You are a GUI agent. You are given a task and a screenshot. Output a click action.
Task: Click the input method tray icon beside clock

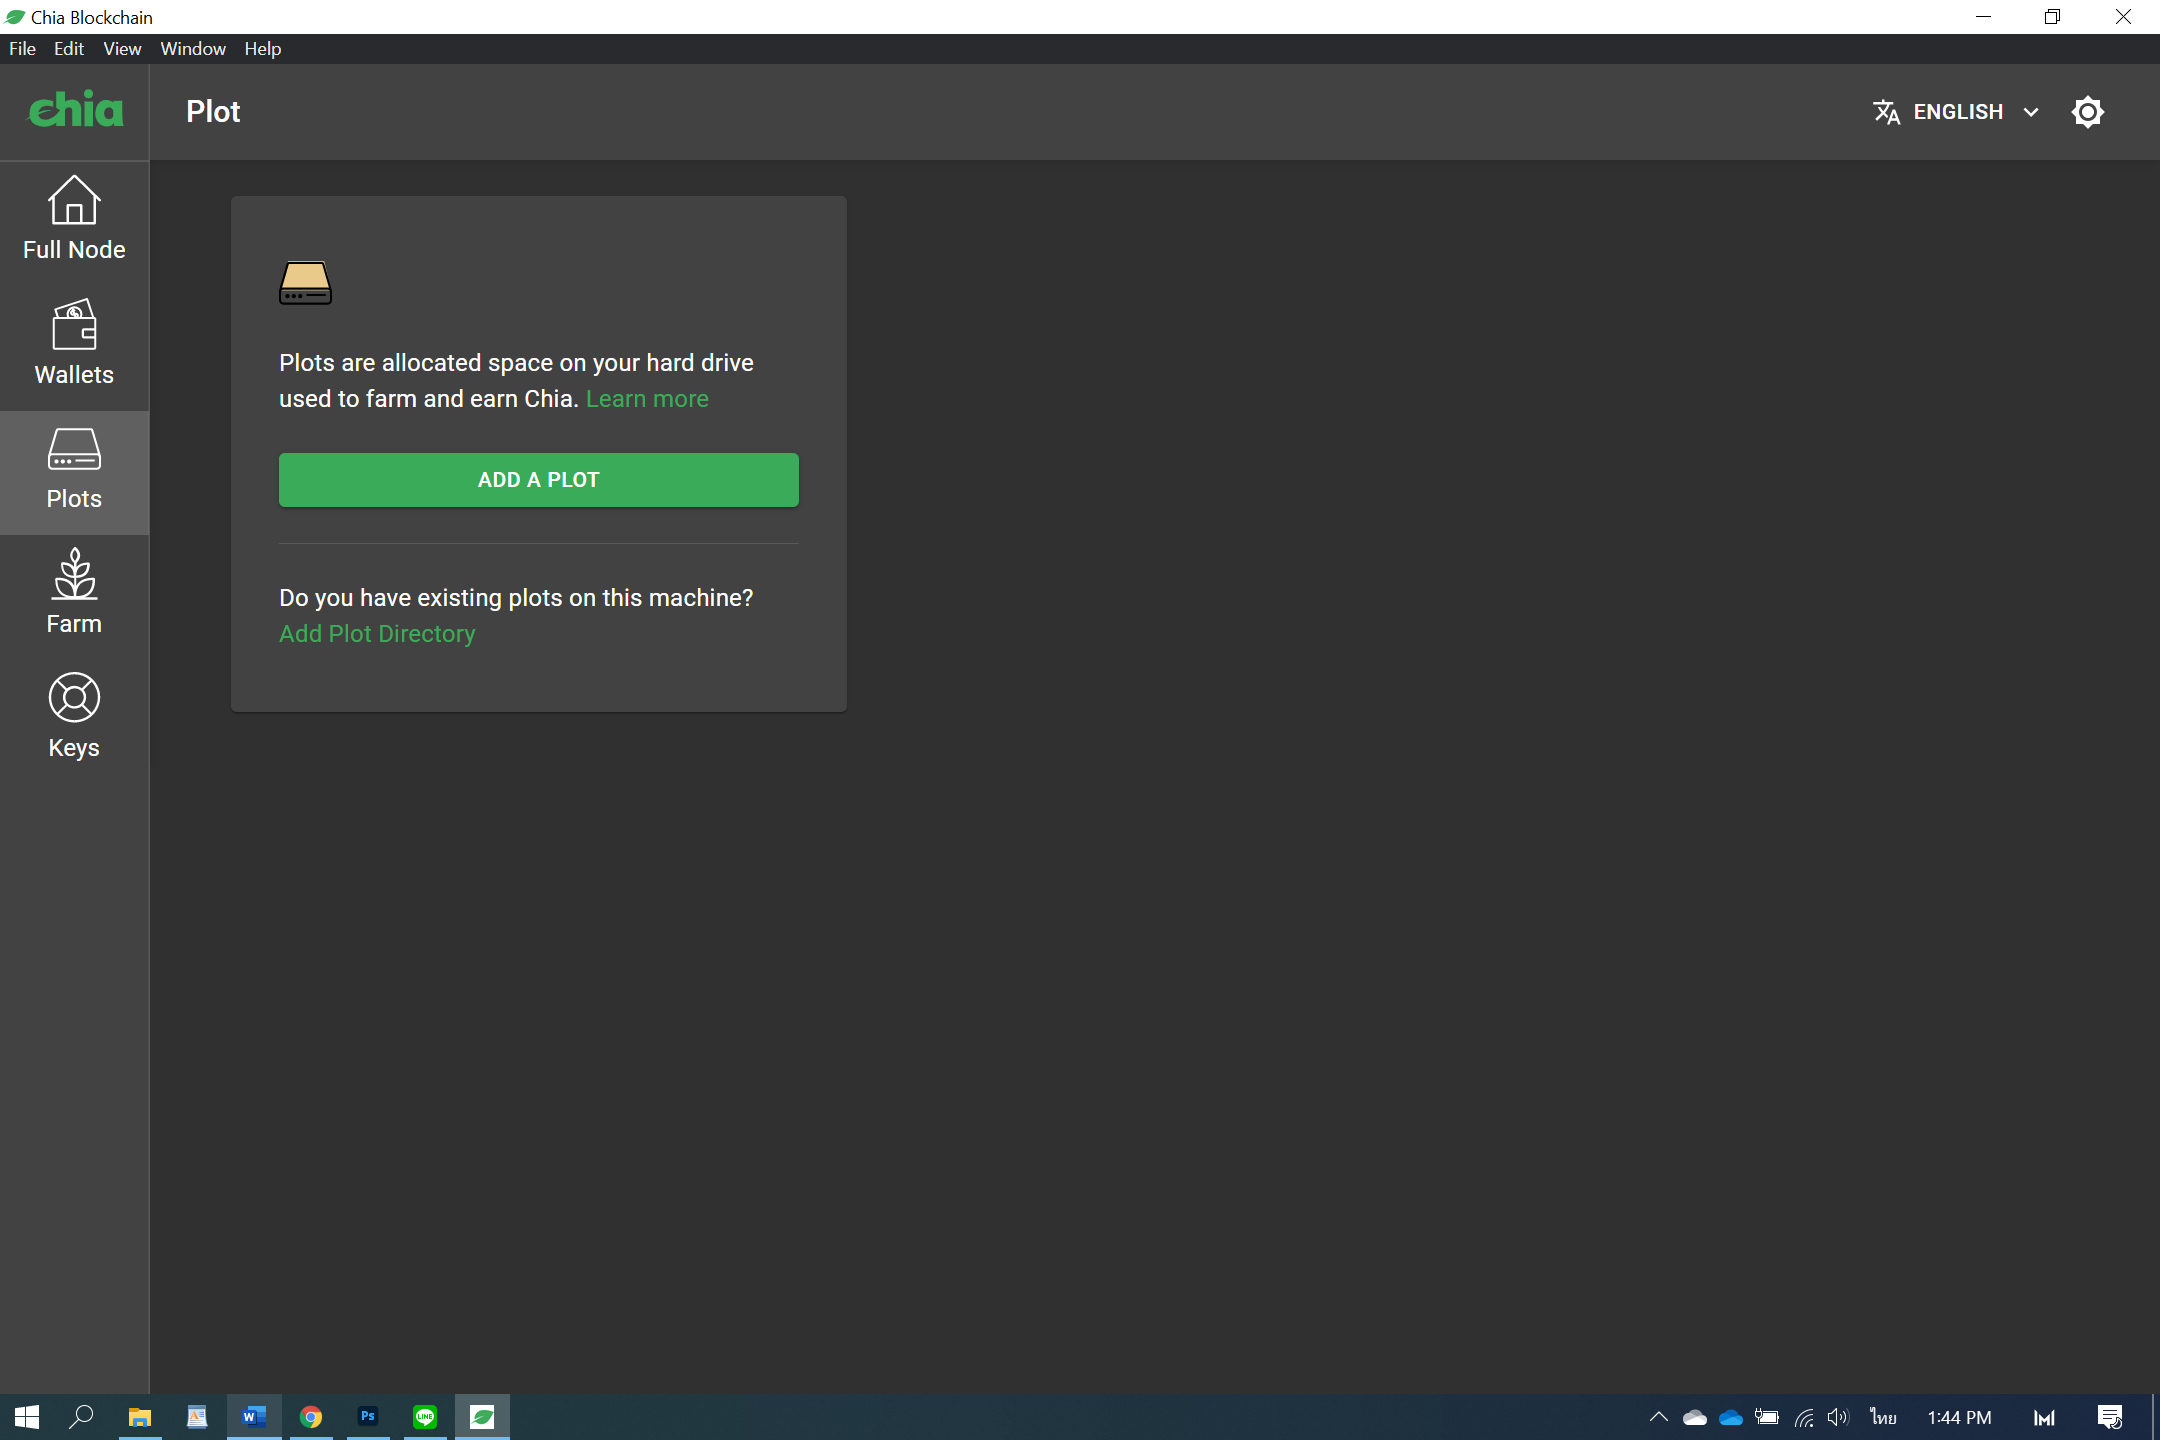click(2044, 1417)
